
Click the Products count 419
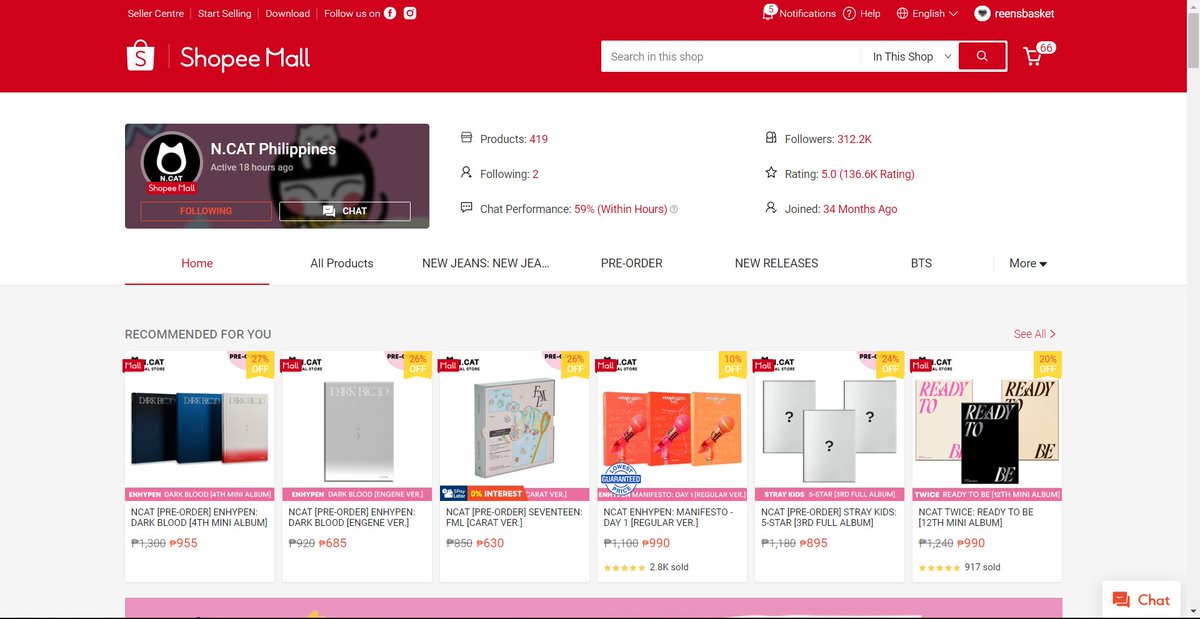pyautogui.click(x=539, y=139)
